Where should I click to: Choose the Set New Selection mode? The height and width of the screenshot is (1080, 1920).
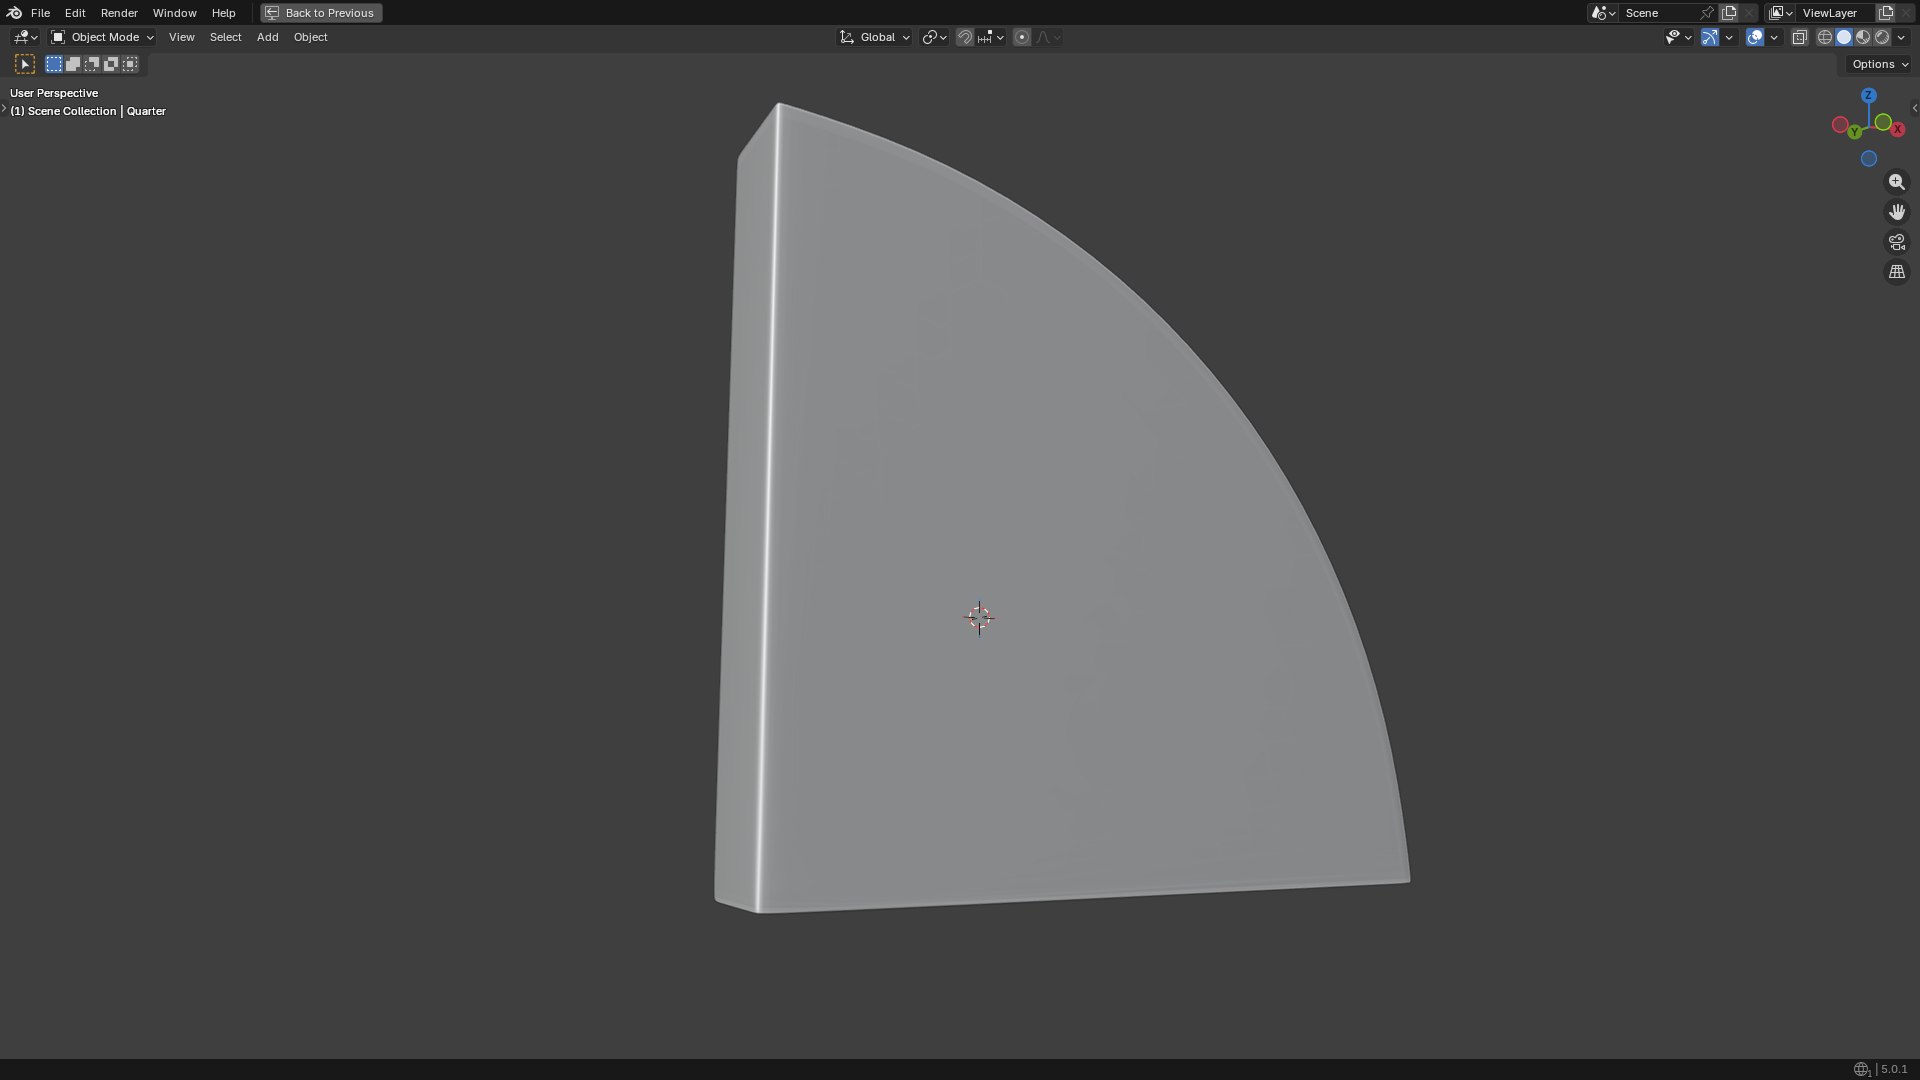click(54, 64)
